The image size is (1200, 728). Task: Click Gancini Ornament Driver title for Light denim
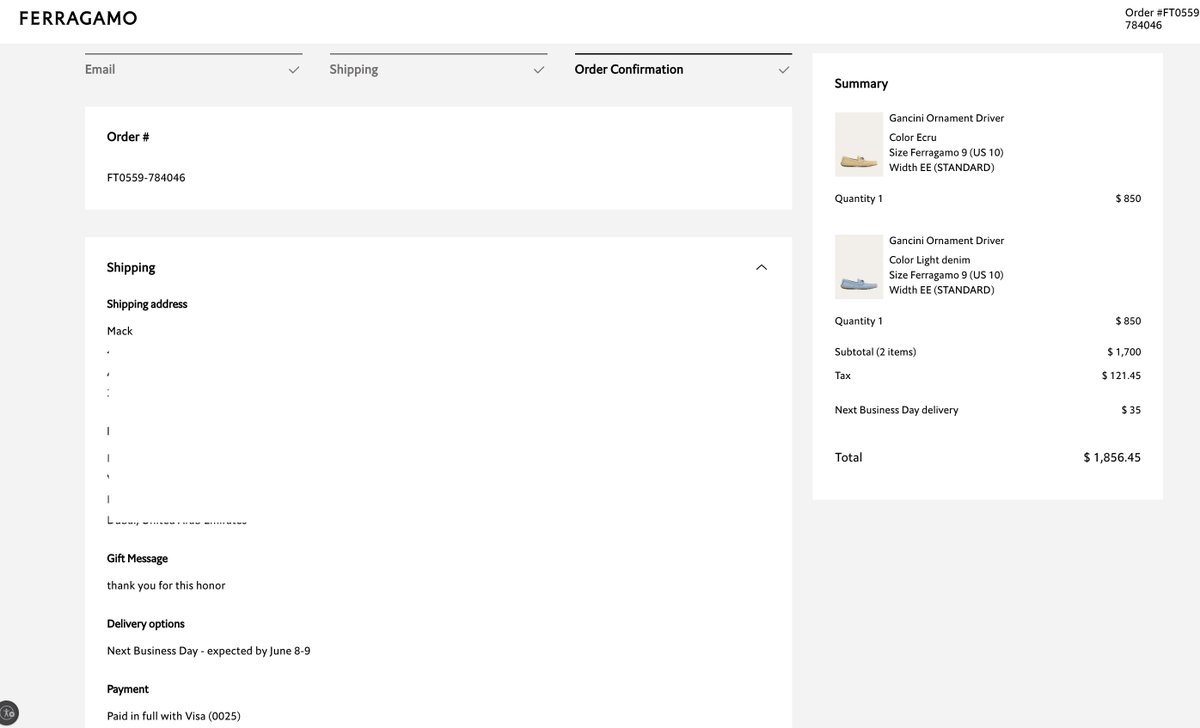(x=946, y=241)
